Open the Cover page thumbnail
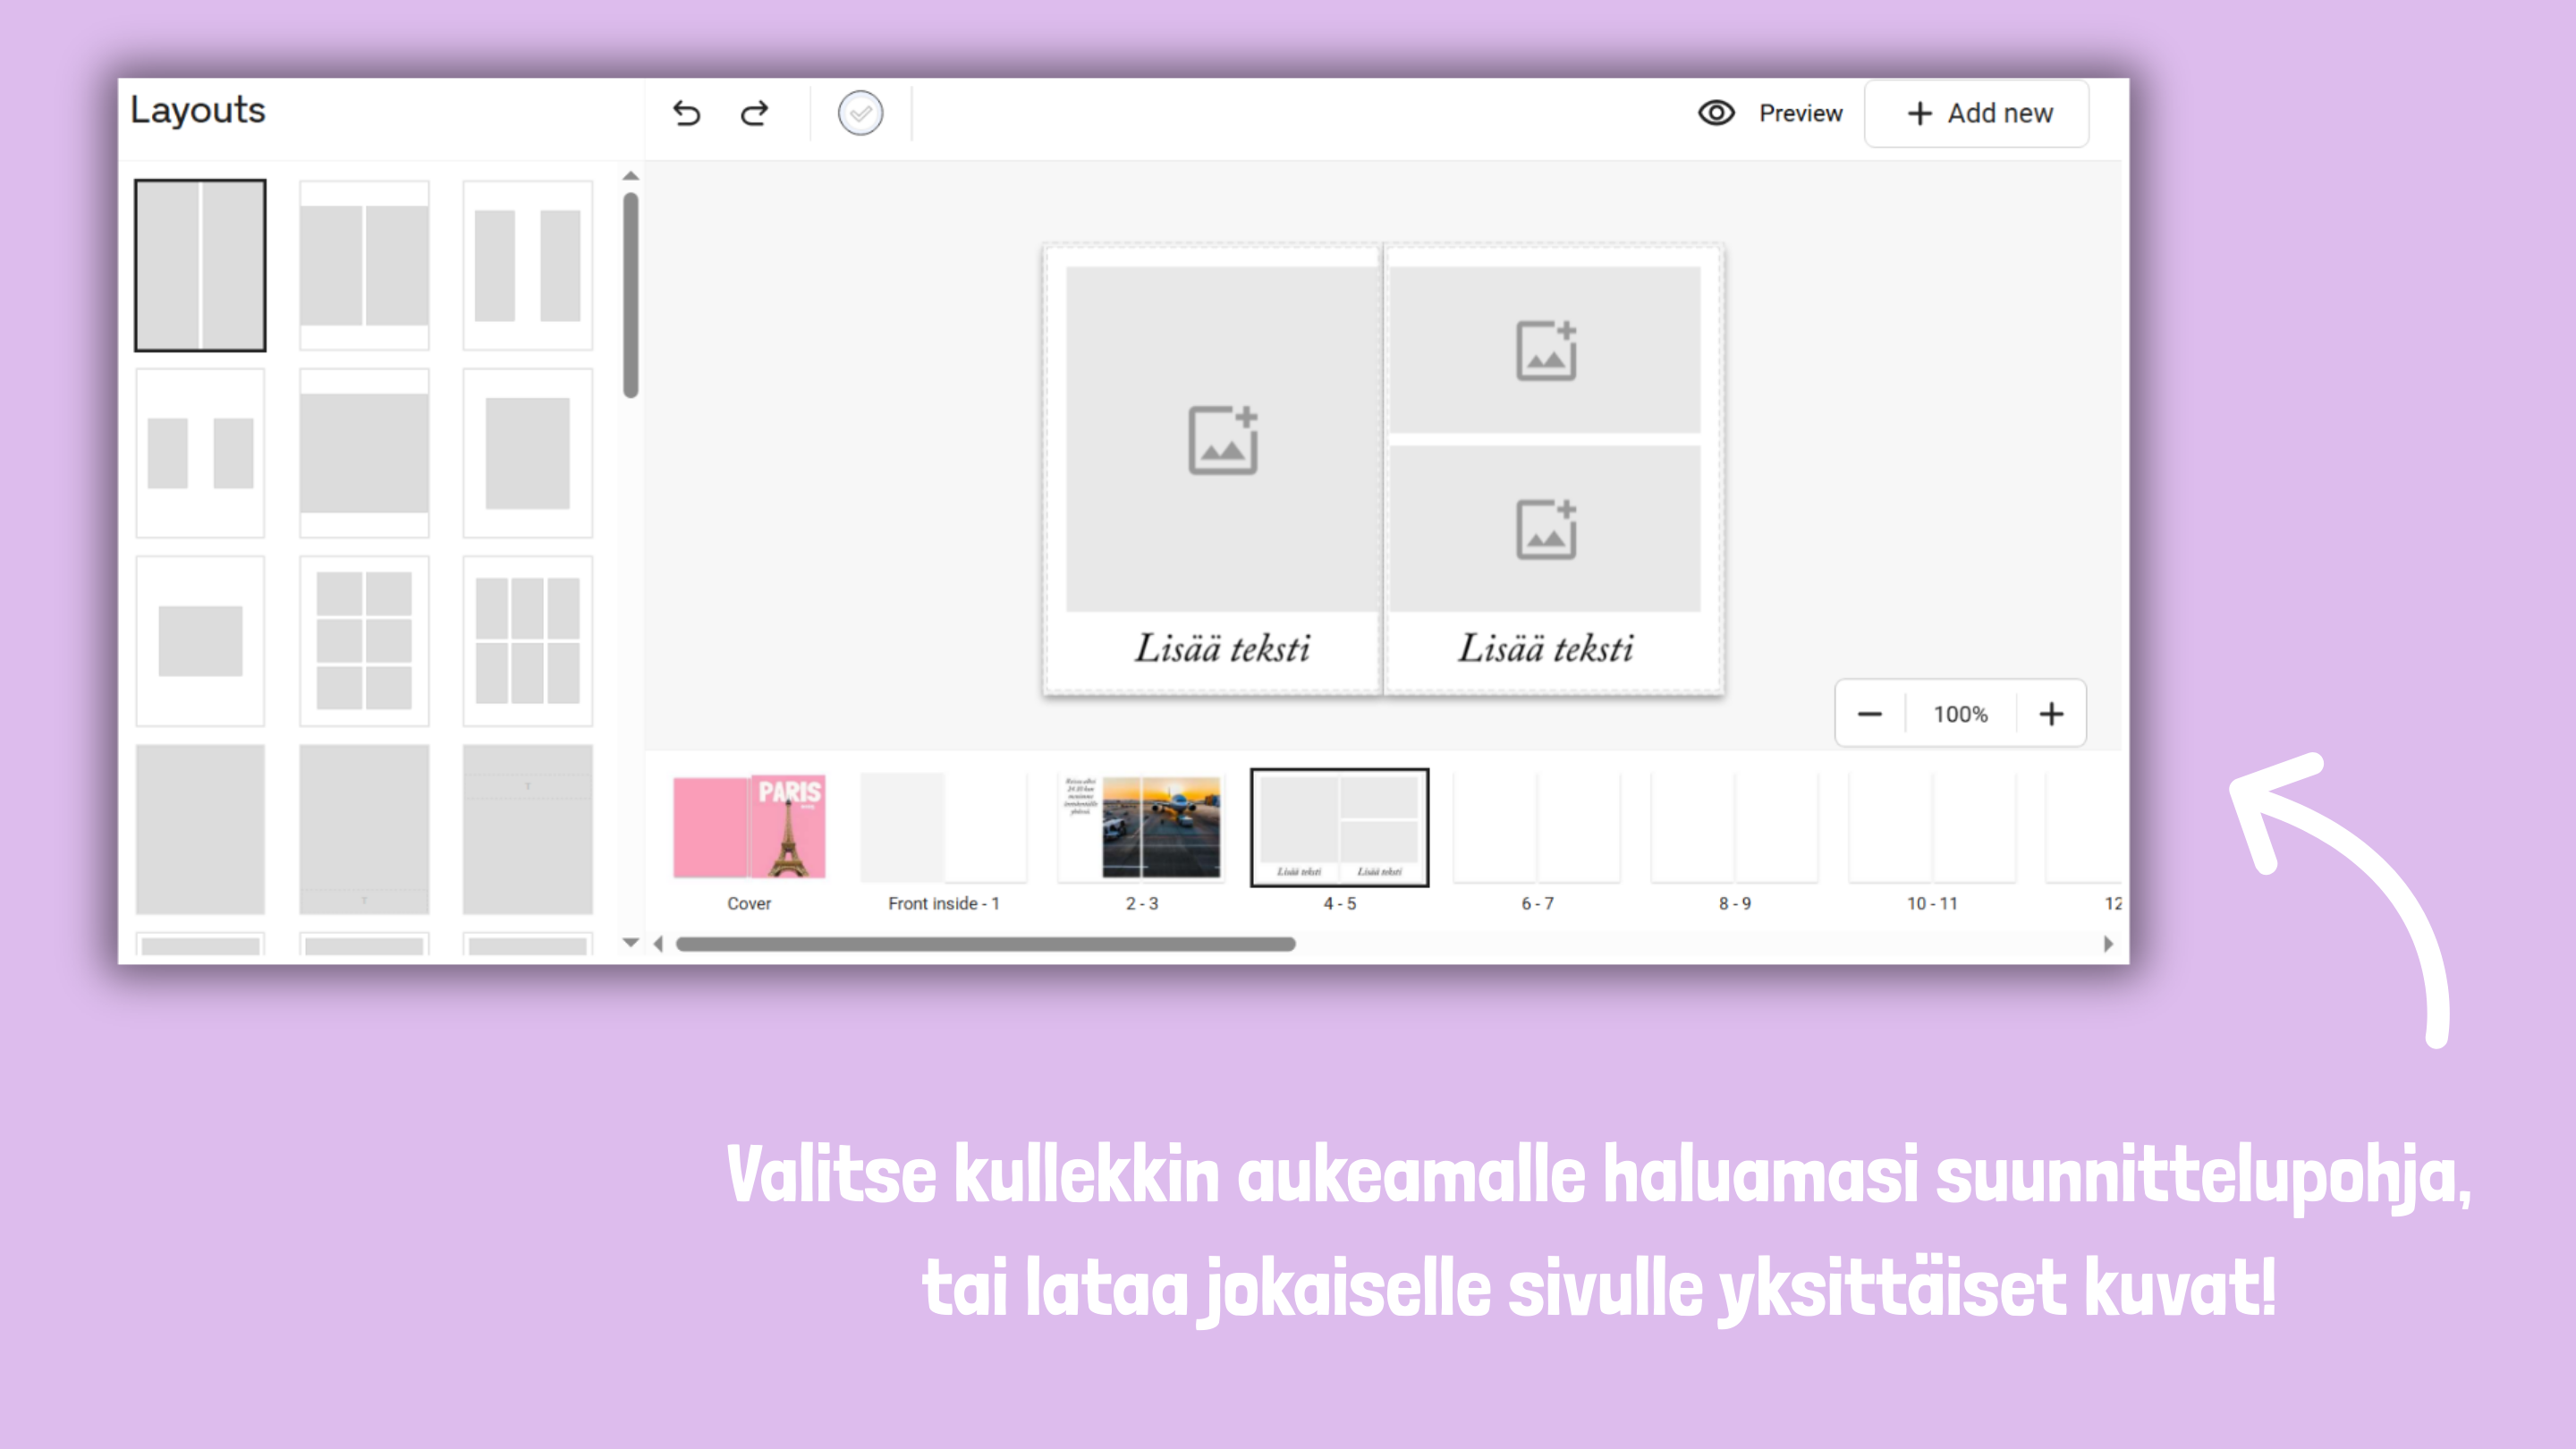 (749, 827)
